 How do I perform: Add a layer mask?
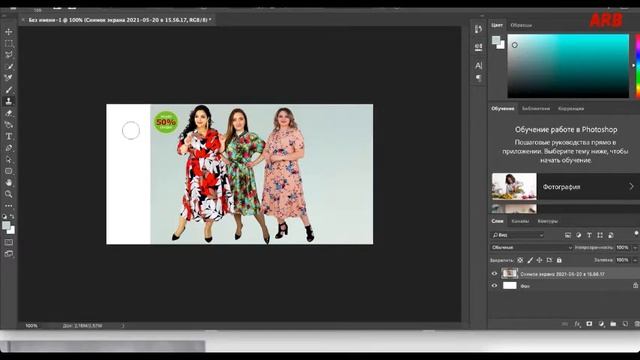[x=589, y=324]
